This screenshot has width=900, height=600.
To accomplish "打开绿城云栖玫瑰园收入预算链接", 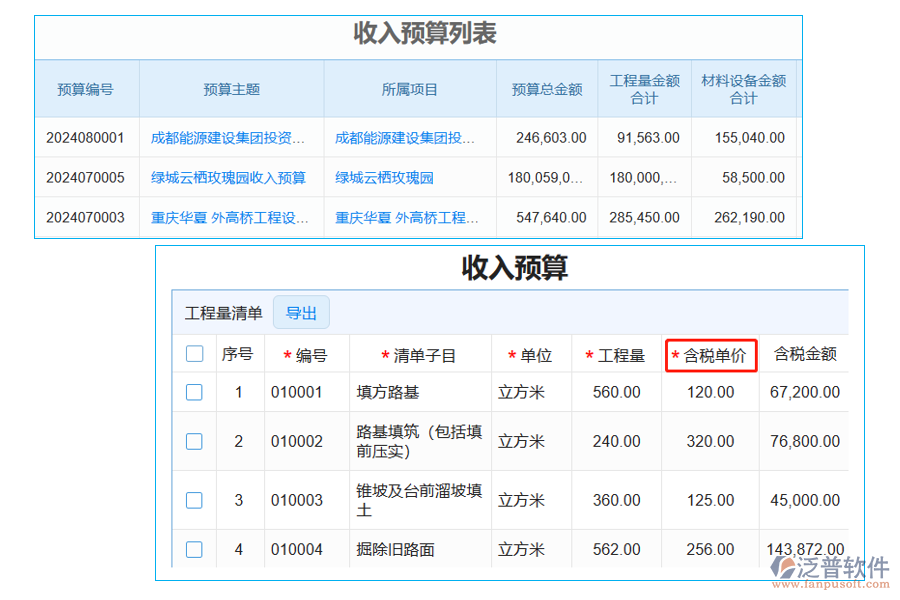I will (231, 177).
